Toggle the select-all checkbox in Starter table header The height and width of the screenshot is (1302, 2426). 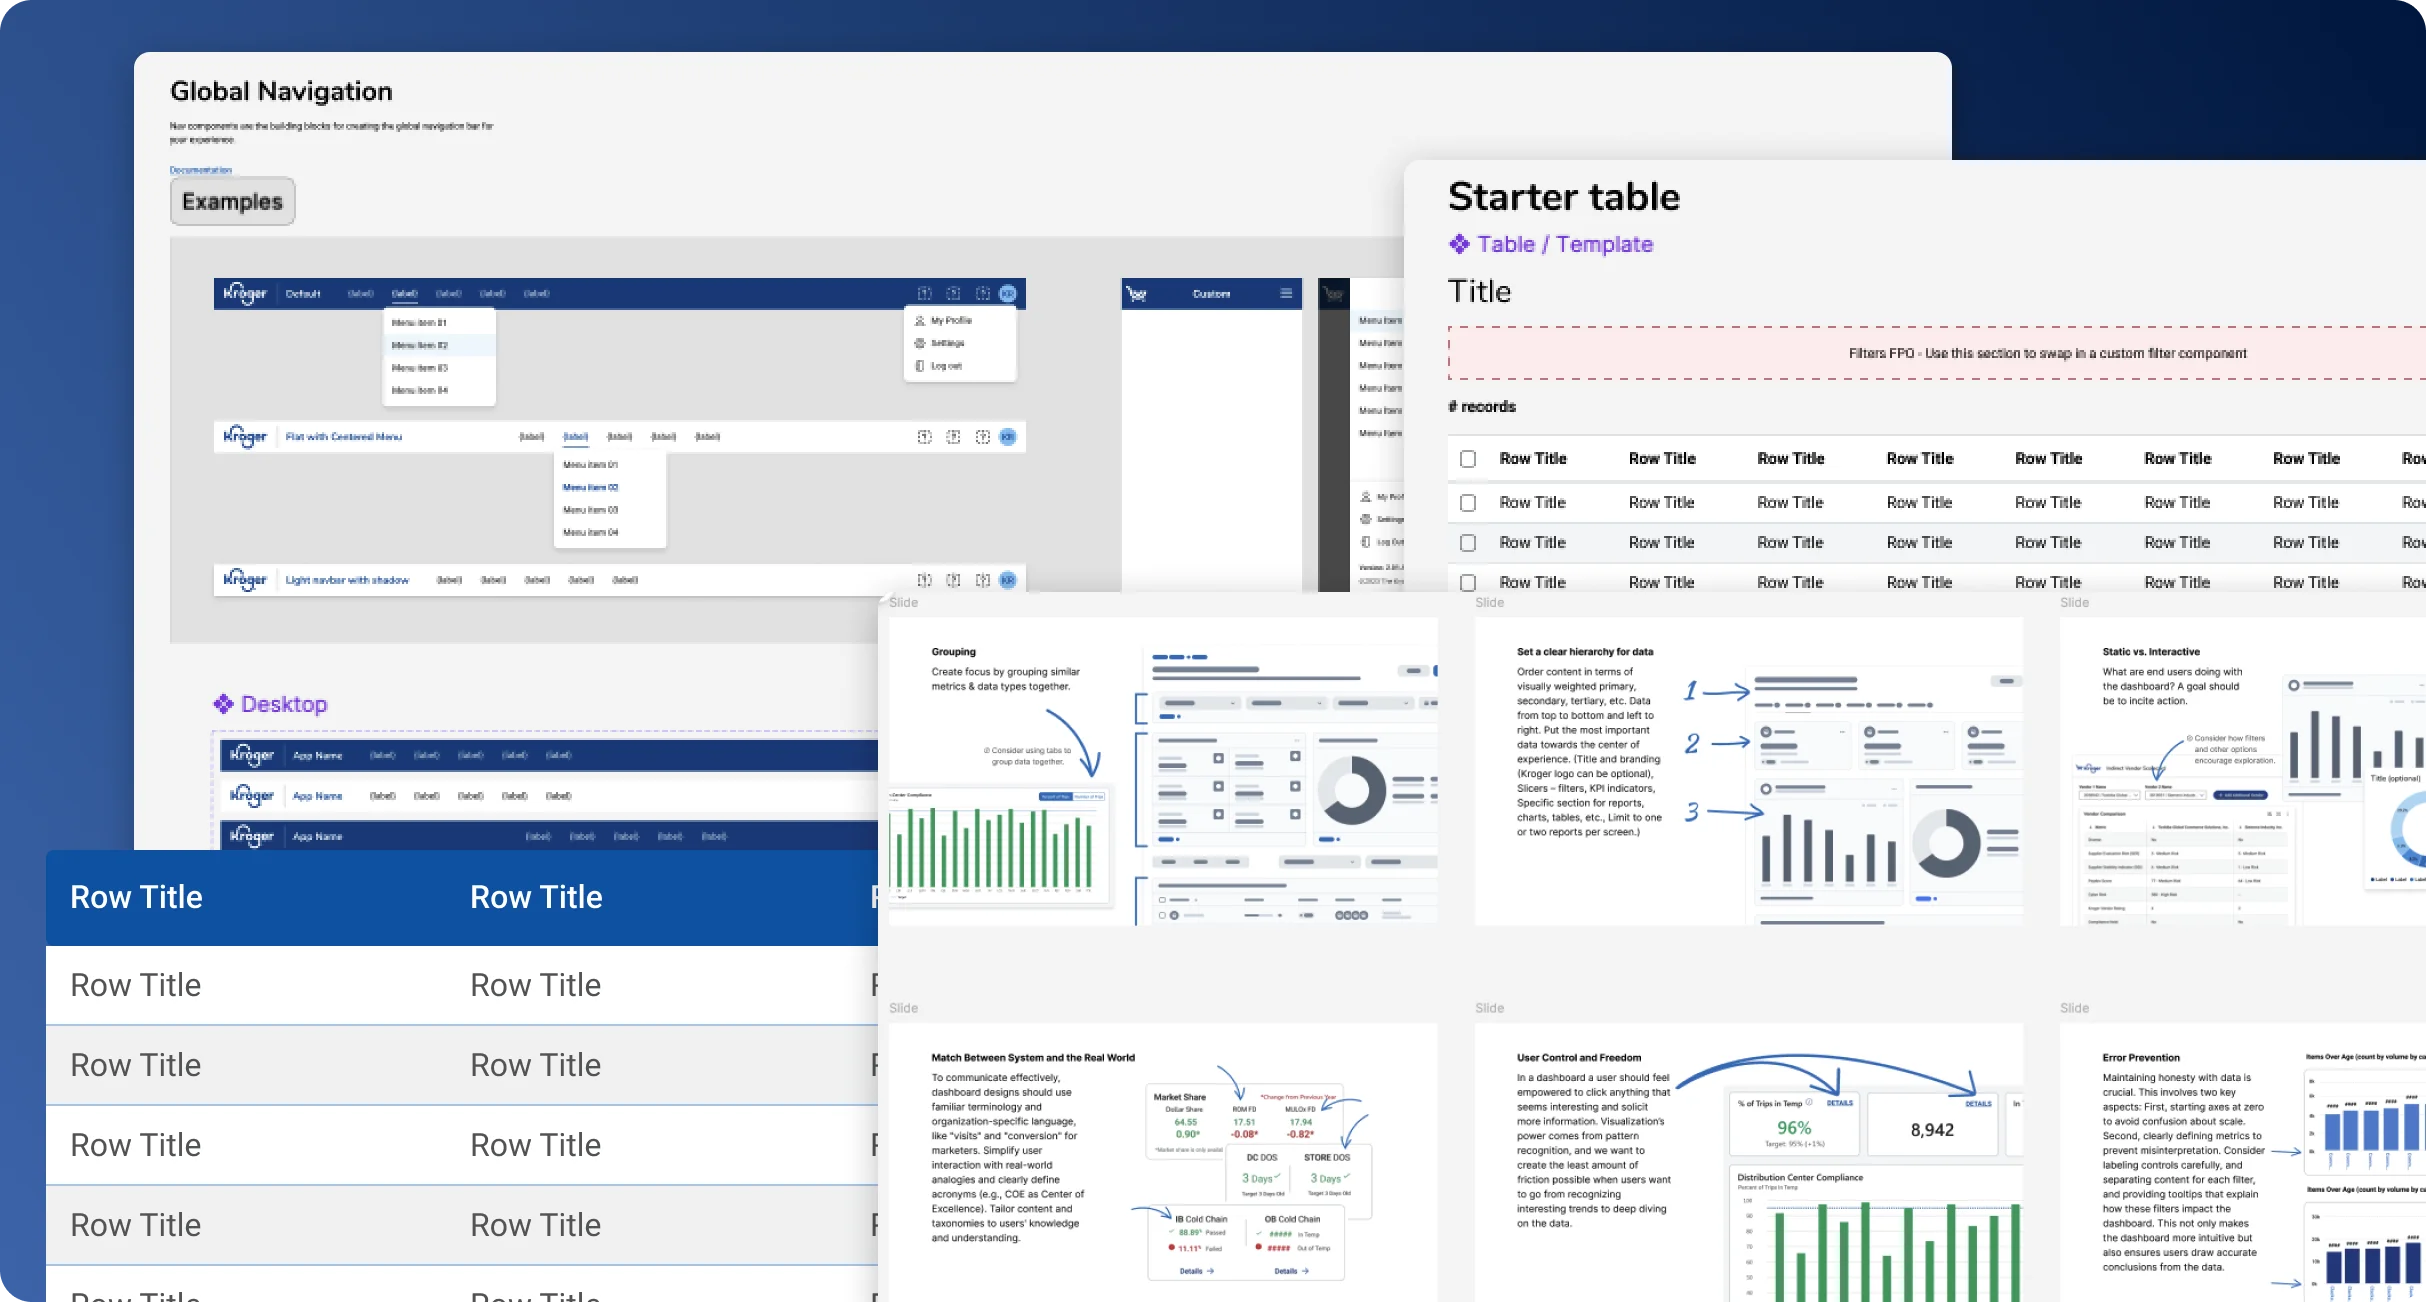pyautogui.click(x=1468, y=458)
